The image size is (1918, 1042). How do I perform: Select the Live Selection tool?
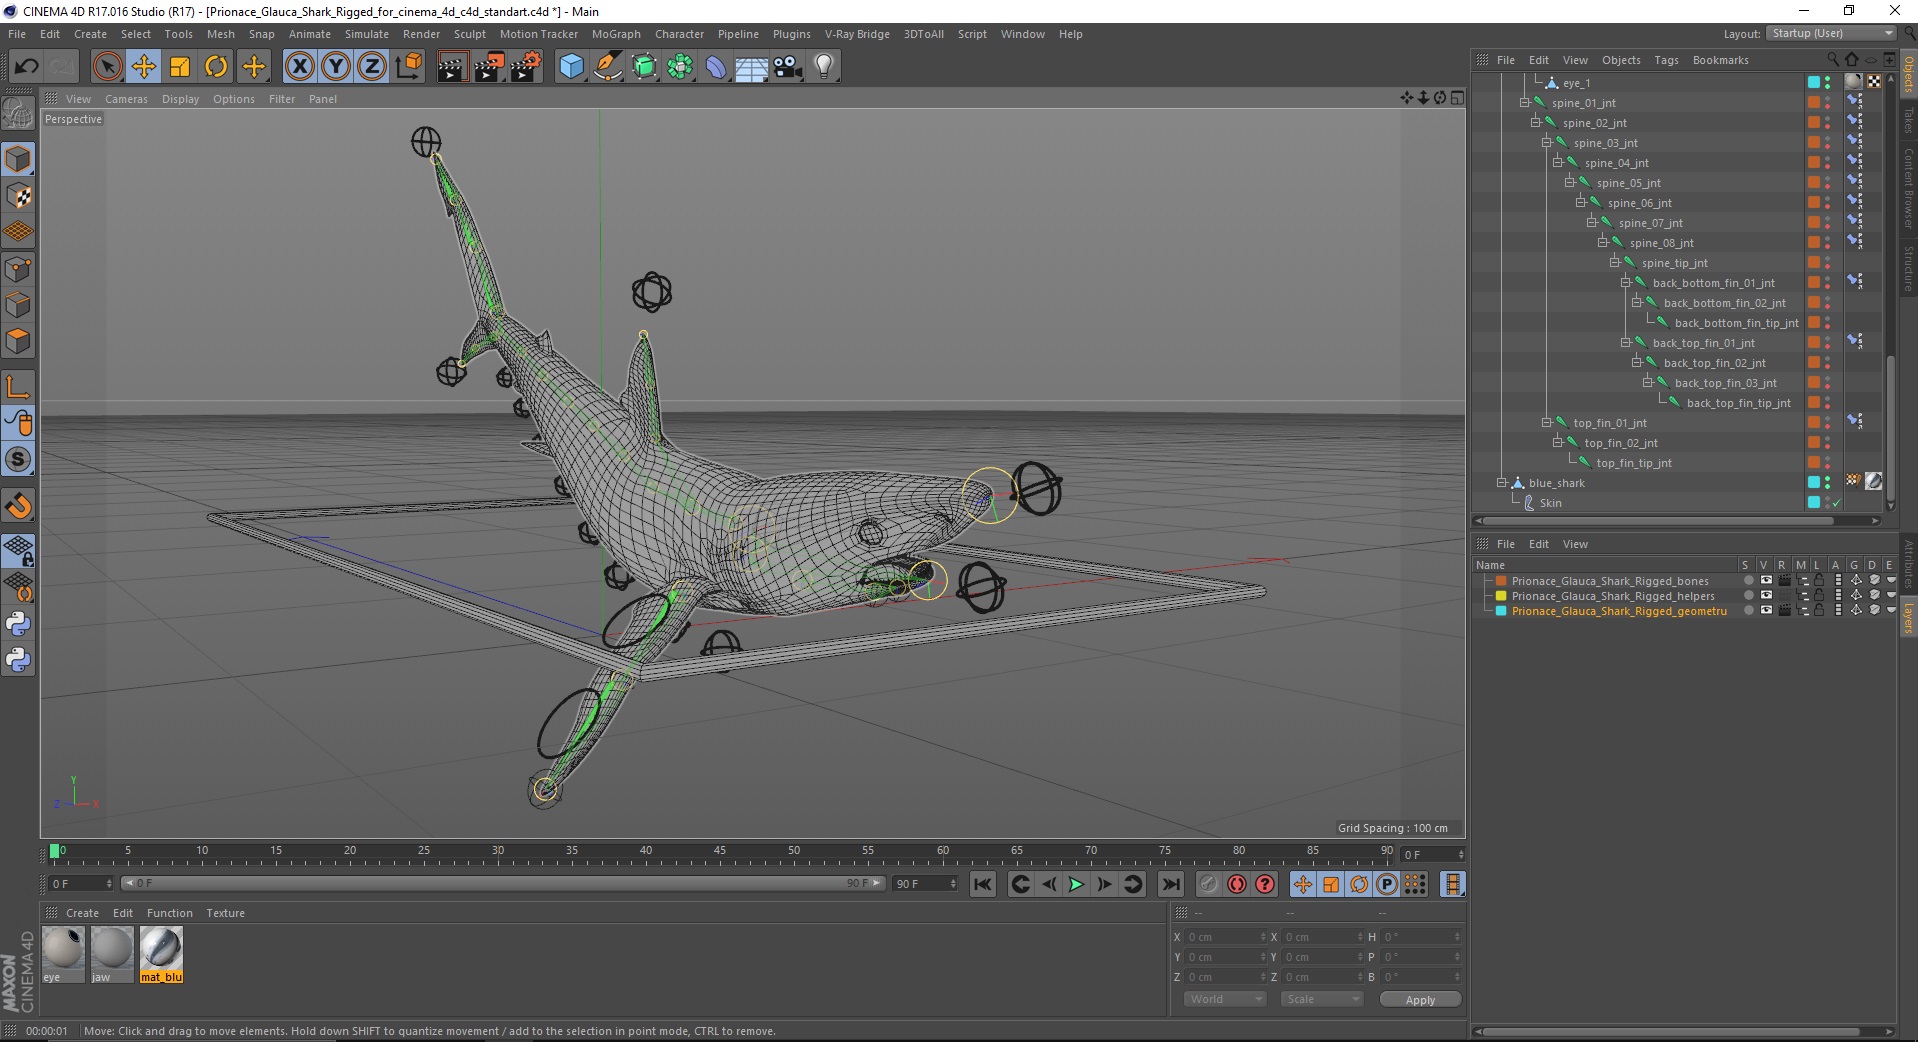(x=107, y=67)
